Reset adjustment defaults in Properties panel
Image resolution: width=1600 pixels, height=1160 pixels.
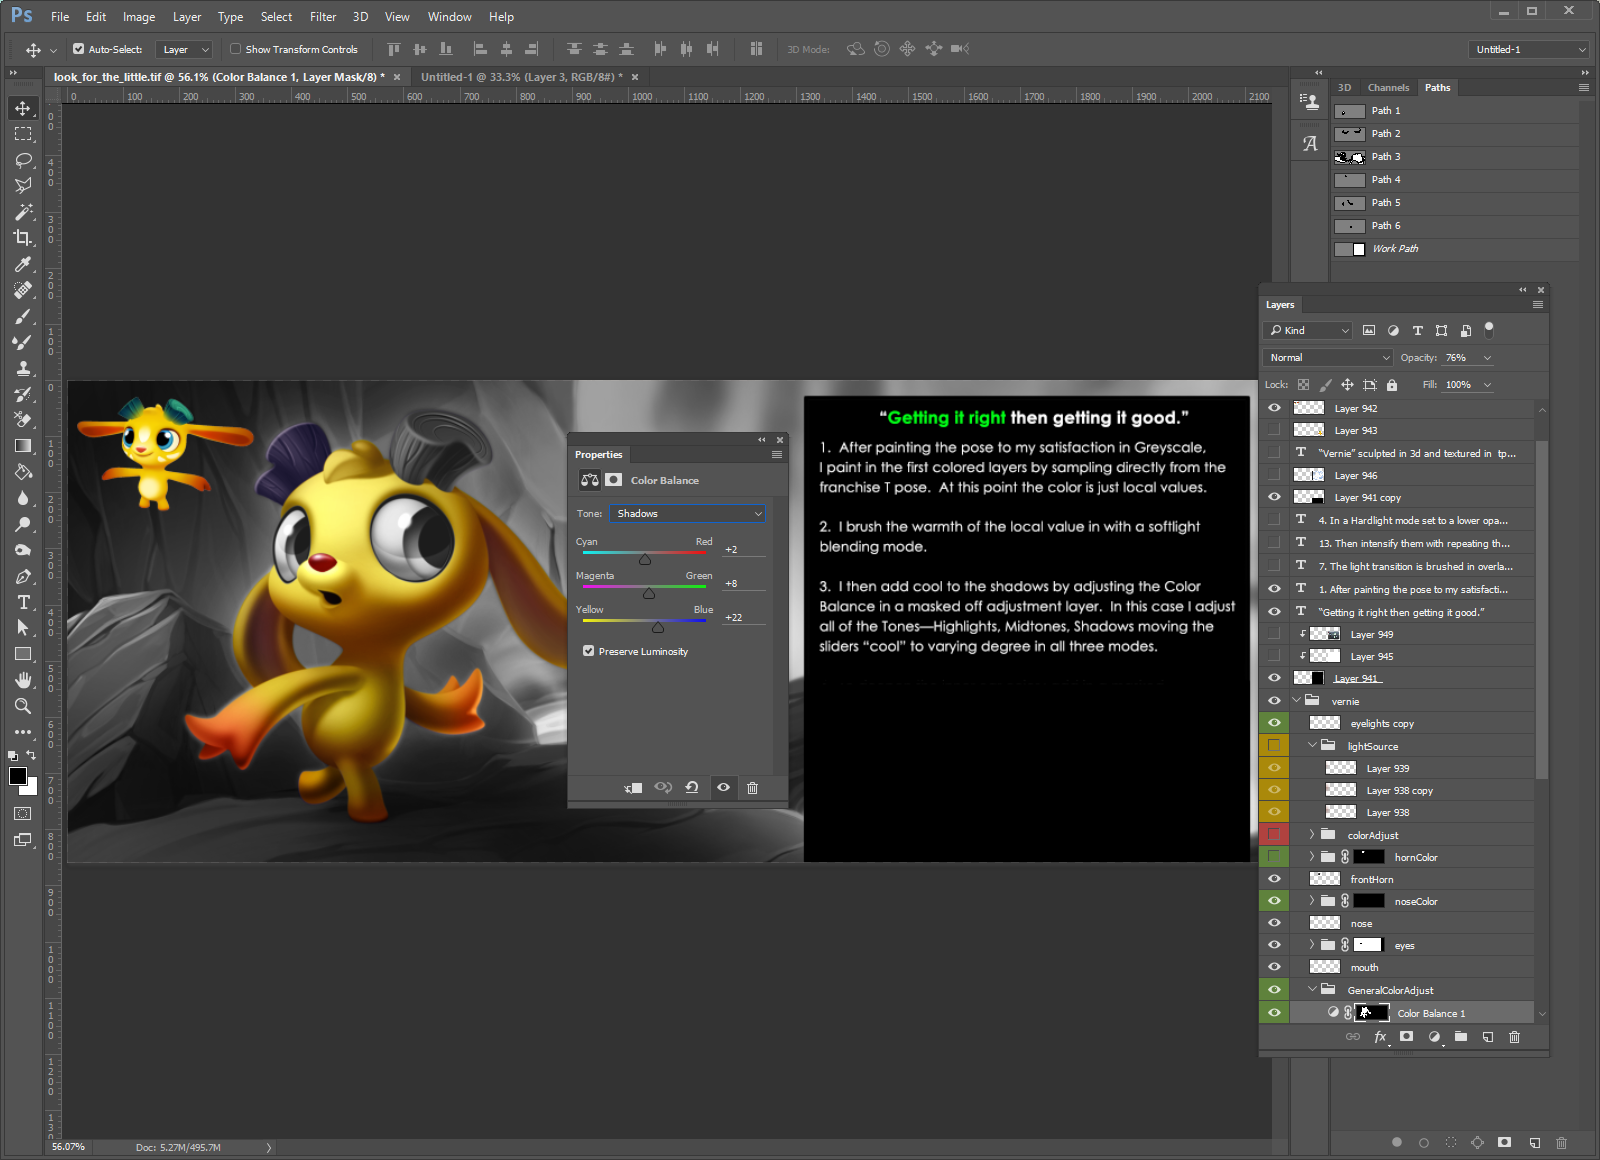(692, 788)
